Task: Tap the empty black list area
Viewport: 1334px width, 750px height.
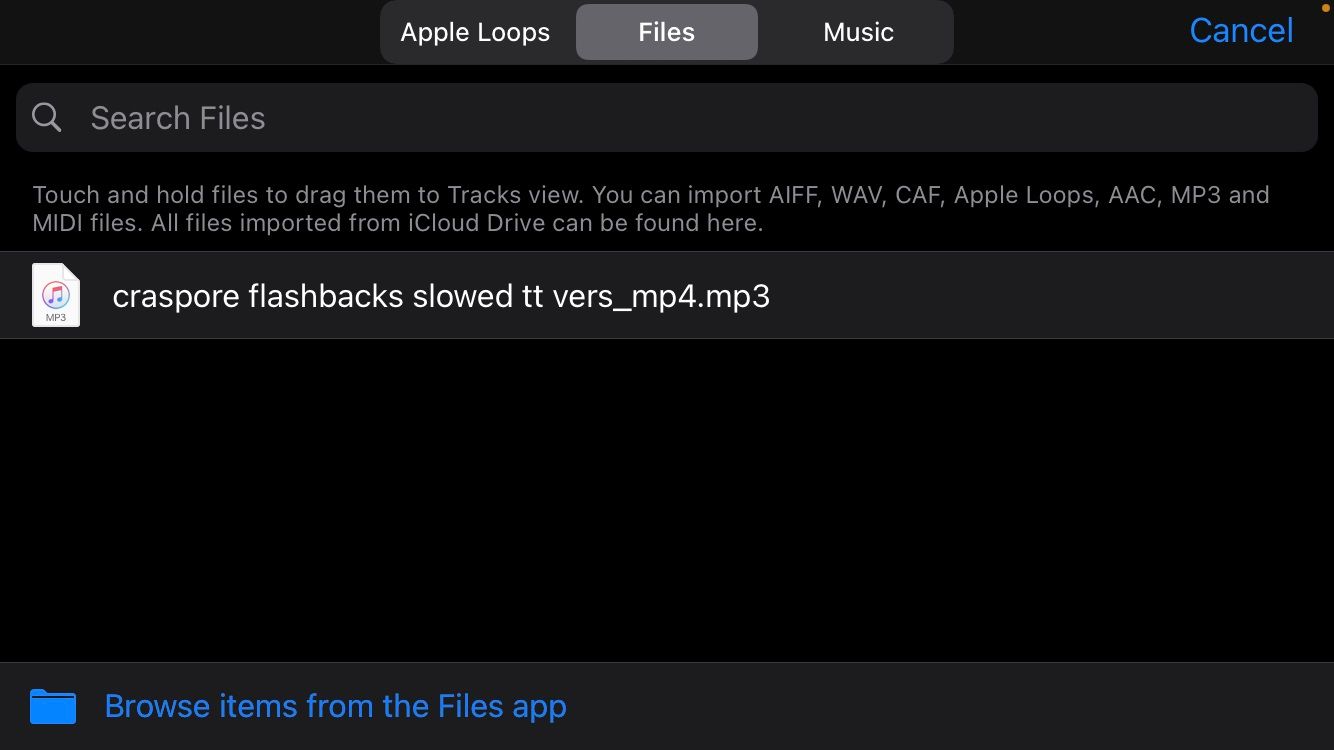Action: click(x=667, y=500)
